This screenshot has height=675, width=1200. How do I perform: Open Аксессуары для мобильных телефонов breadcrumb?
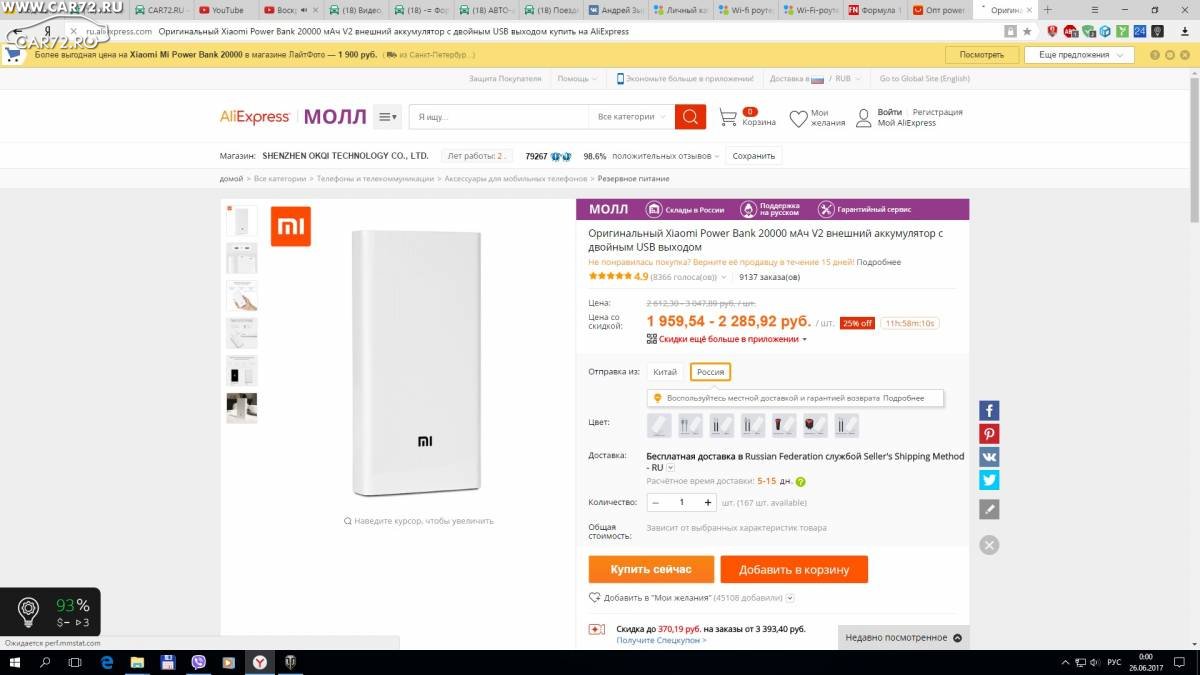[x=516, y=178]
